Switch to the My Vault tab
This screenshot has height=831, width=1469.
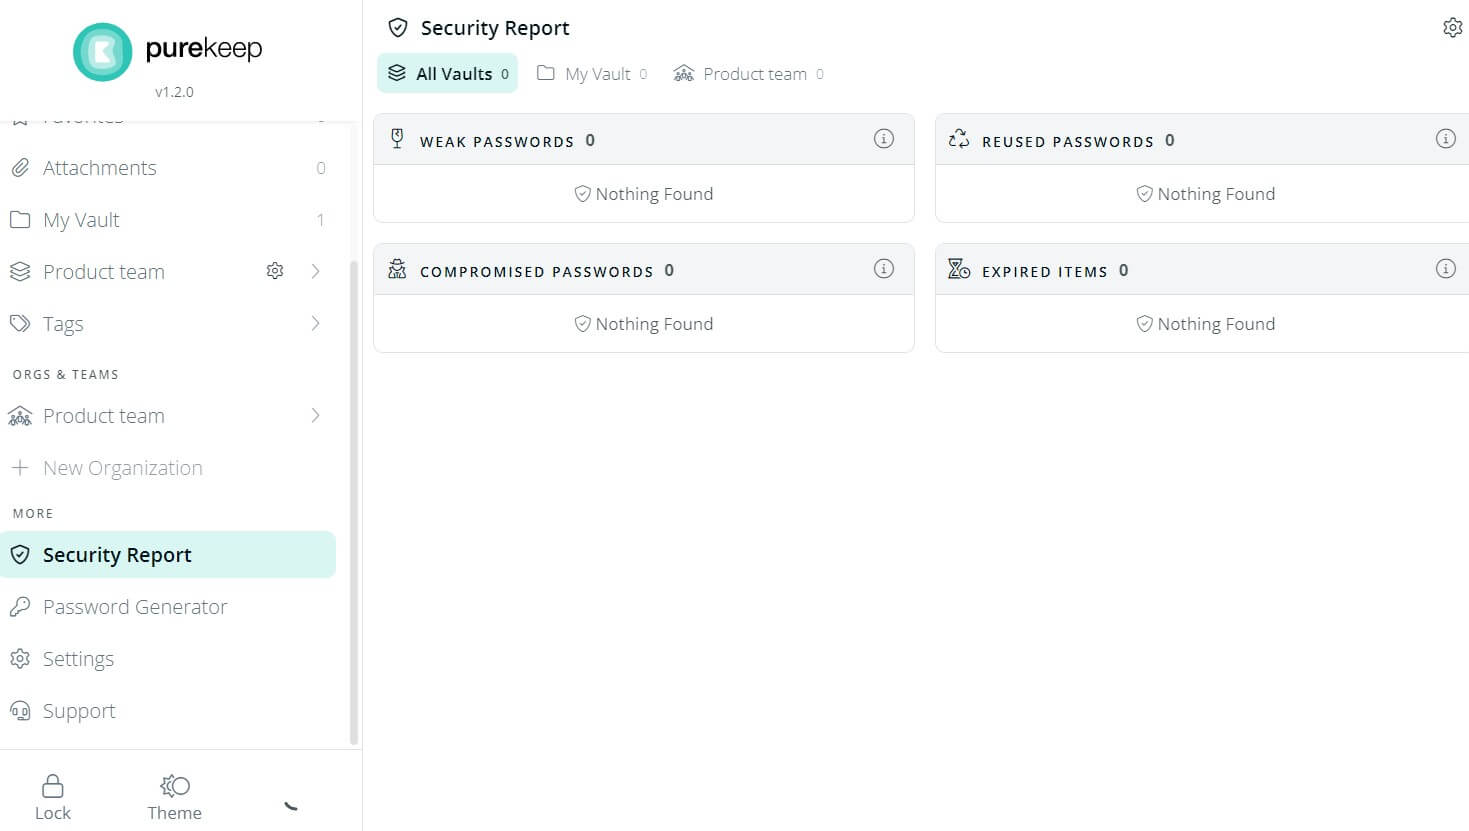click(x=592, y=74)
